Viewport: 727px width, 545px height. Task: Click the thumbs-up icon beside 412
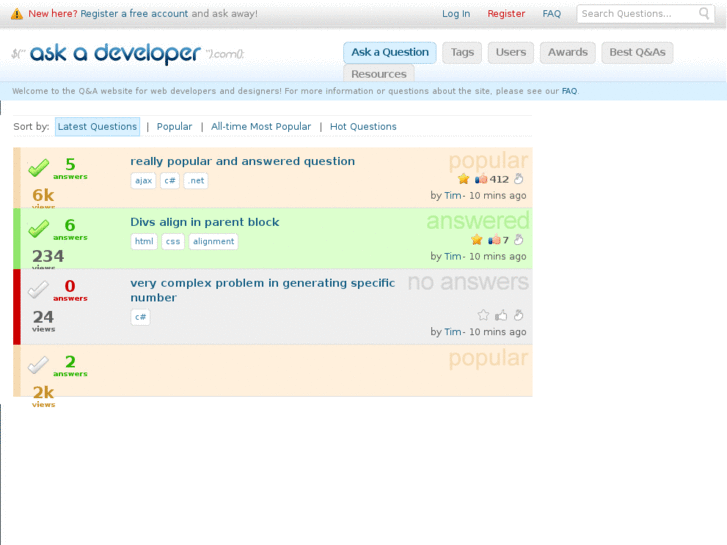coord(481,179)
